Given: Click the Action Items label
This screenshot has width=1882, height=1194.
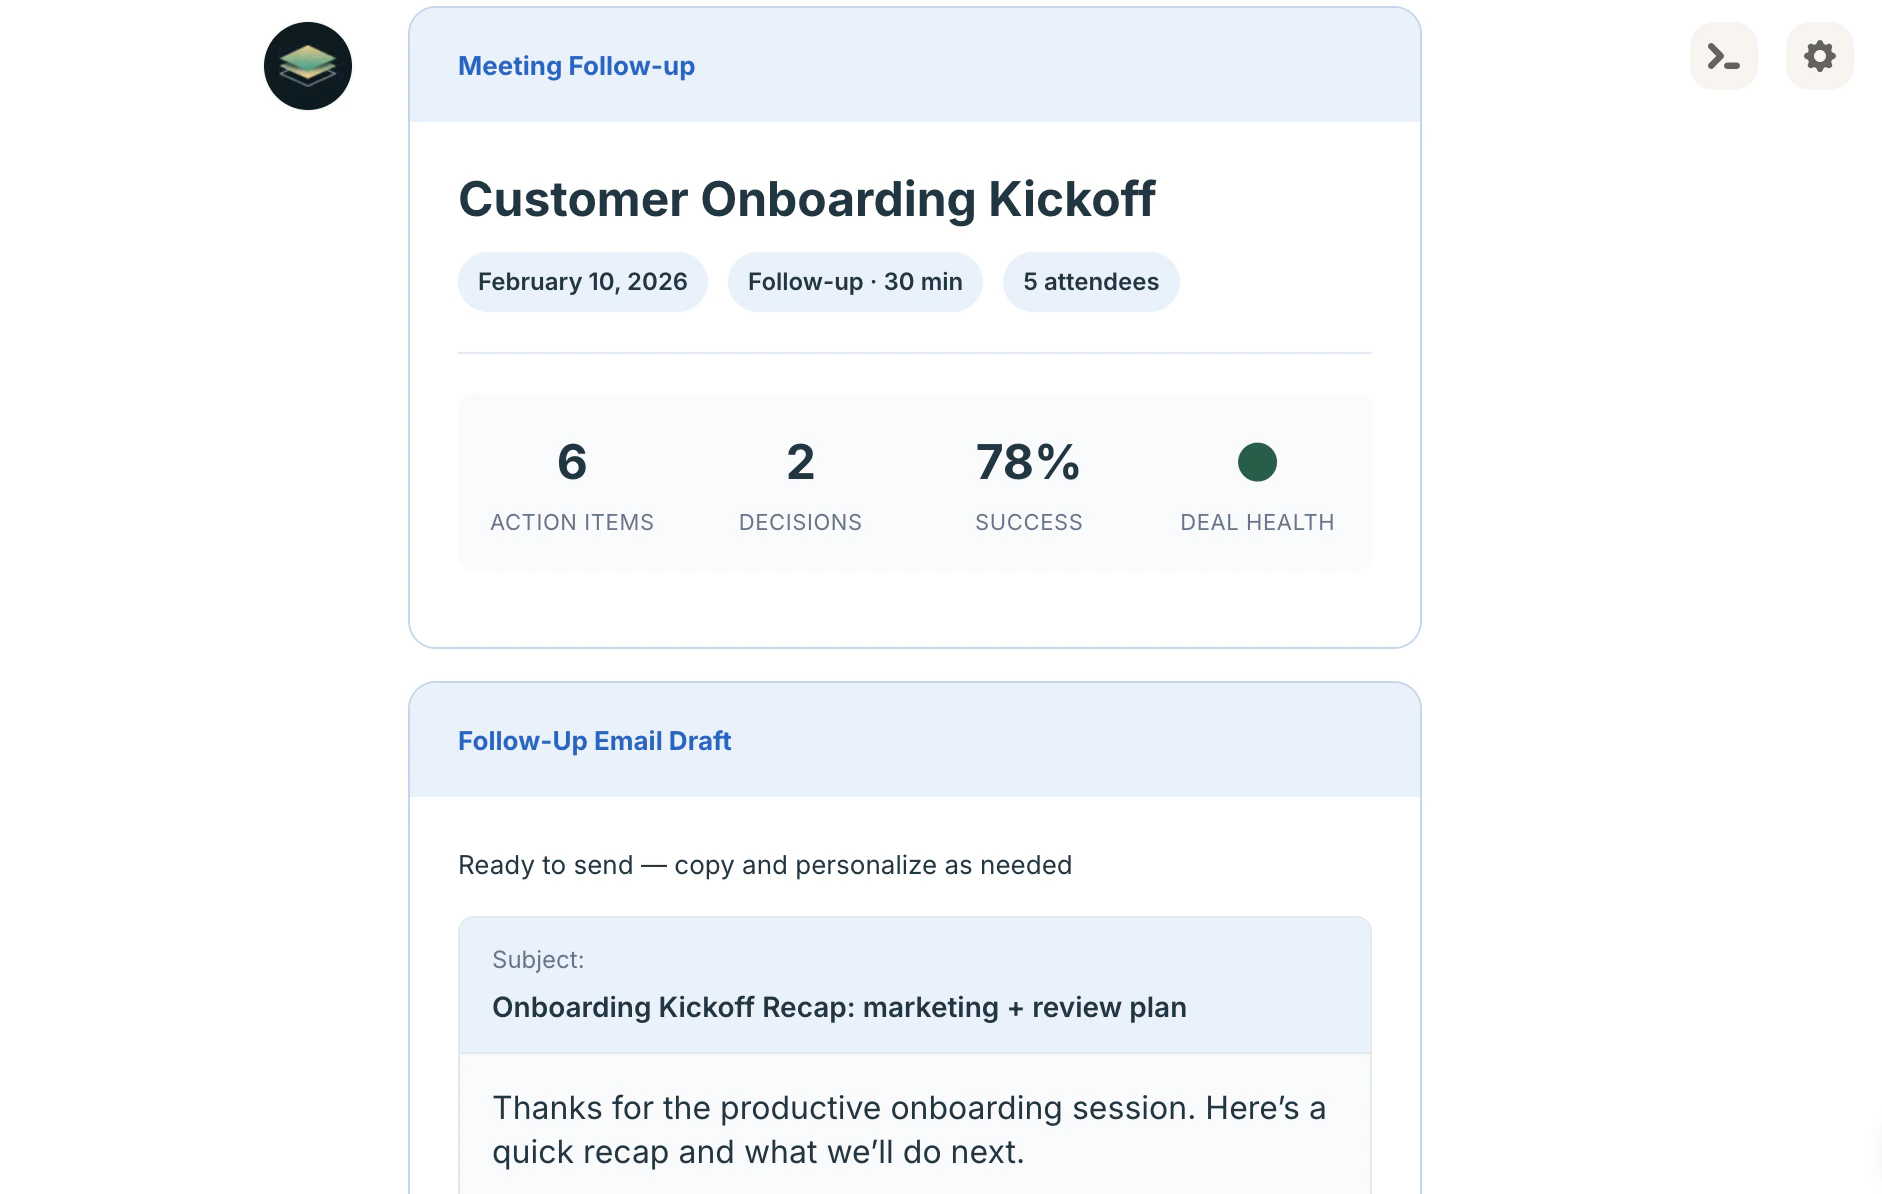Looking at the screenshot, I should pos(572,523).
